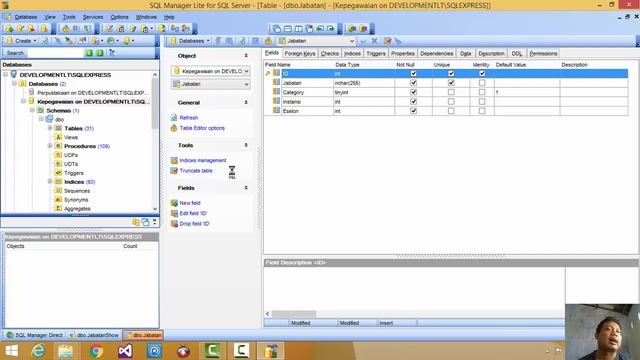Enable Unique checkbox for Instansi field

tap(451, 102)
